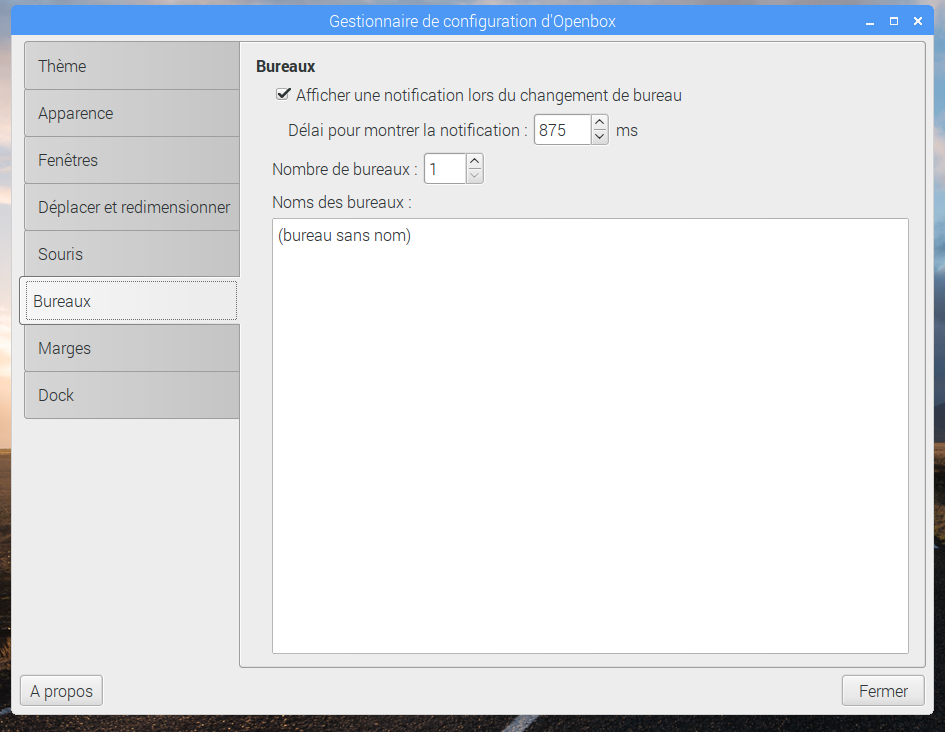Switch to the Dock tab
The image size is (945, 732).
pyautogui.click(x=132, y=395)
